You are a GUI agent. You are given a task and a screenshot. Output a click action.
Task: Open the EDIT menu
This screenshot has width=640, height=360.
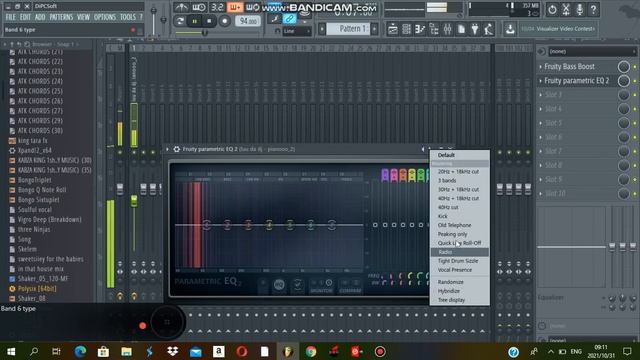(x=25, y=17)
